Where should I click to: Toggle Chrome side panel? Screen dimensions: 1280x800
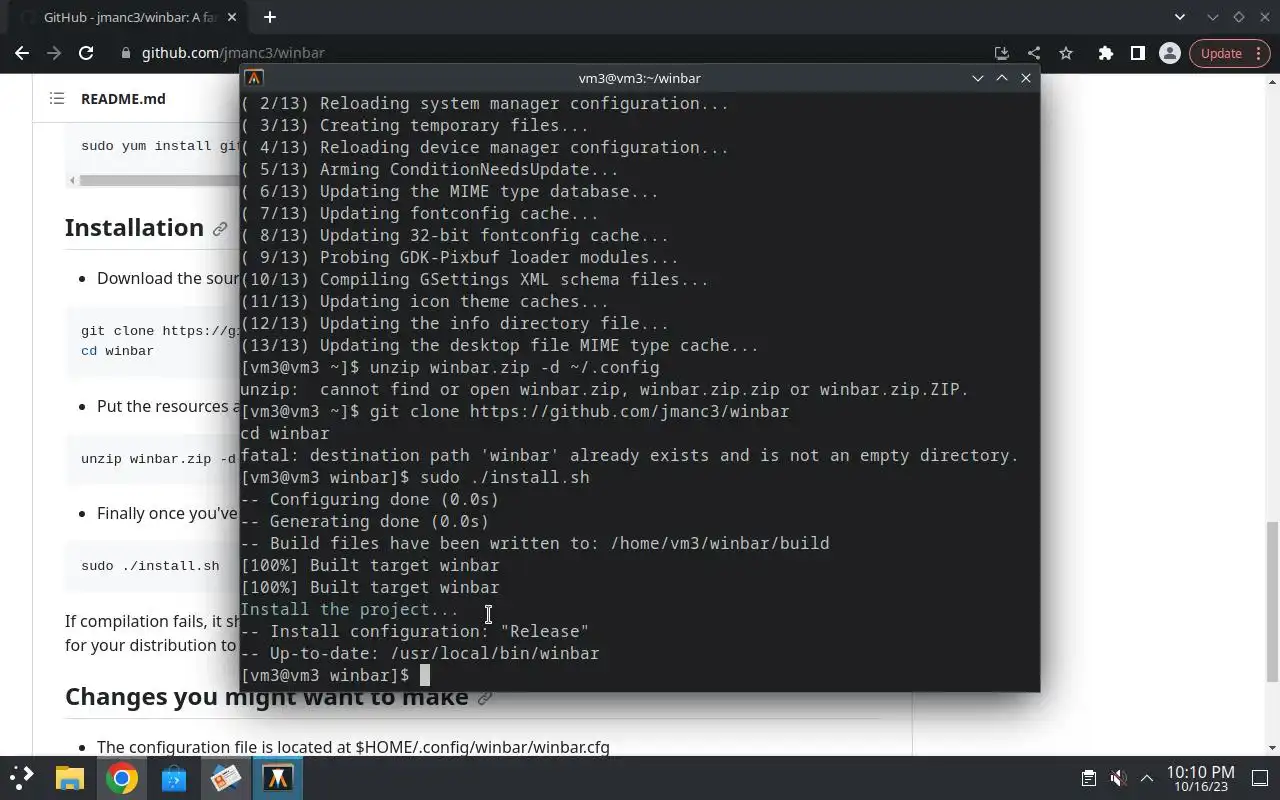tap(1137, 53)
